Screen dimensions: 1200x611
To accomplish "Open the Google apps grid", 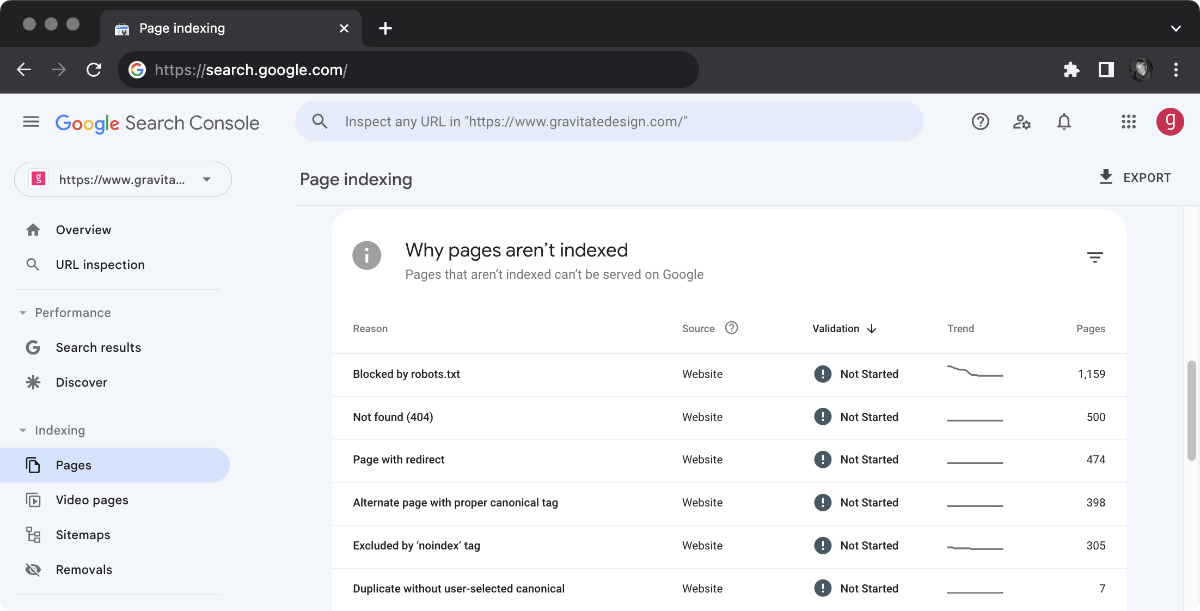I will [1128, 121].
